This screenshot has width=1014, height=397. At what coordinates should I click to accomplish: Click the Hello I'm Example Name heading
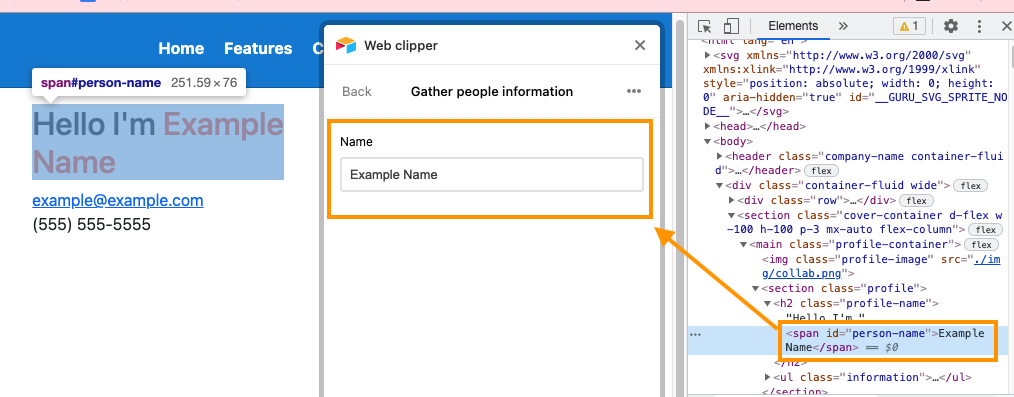point(158,142)
